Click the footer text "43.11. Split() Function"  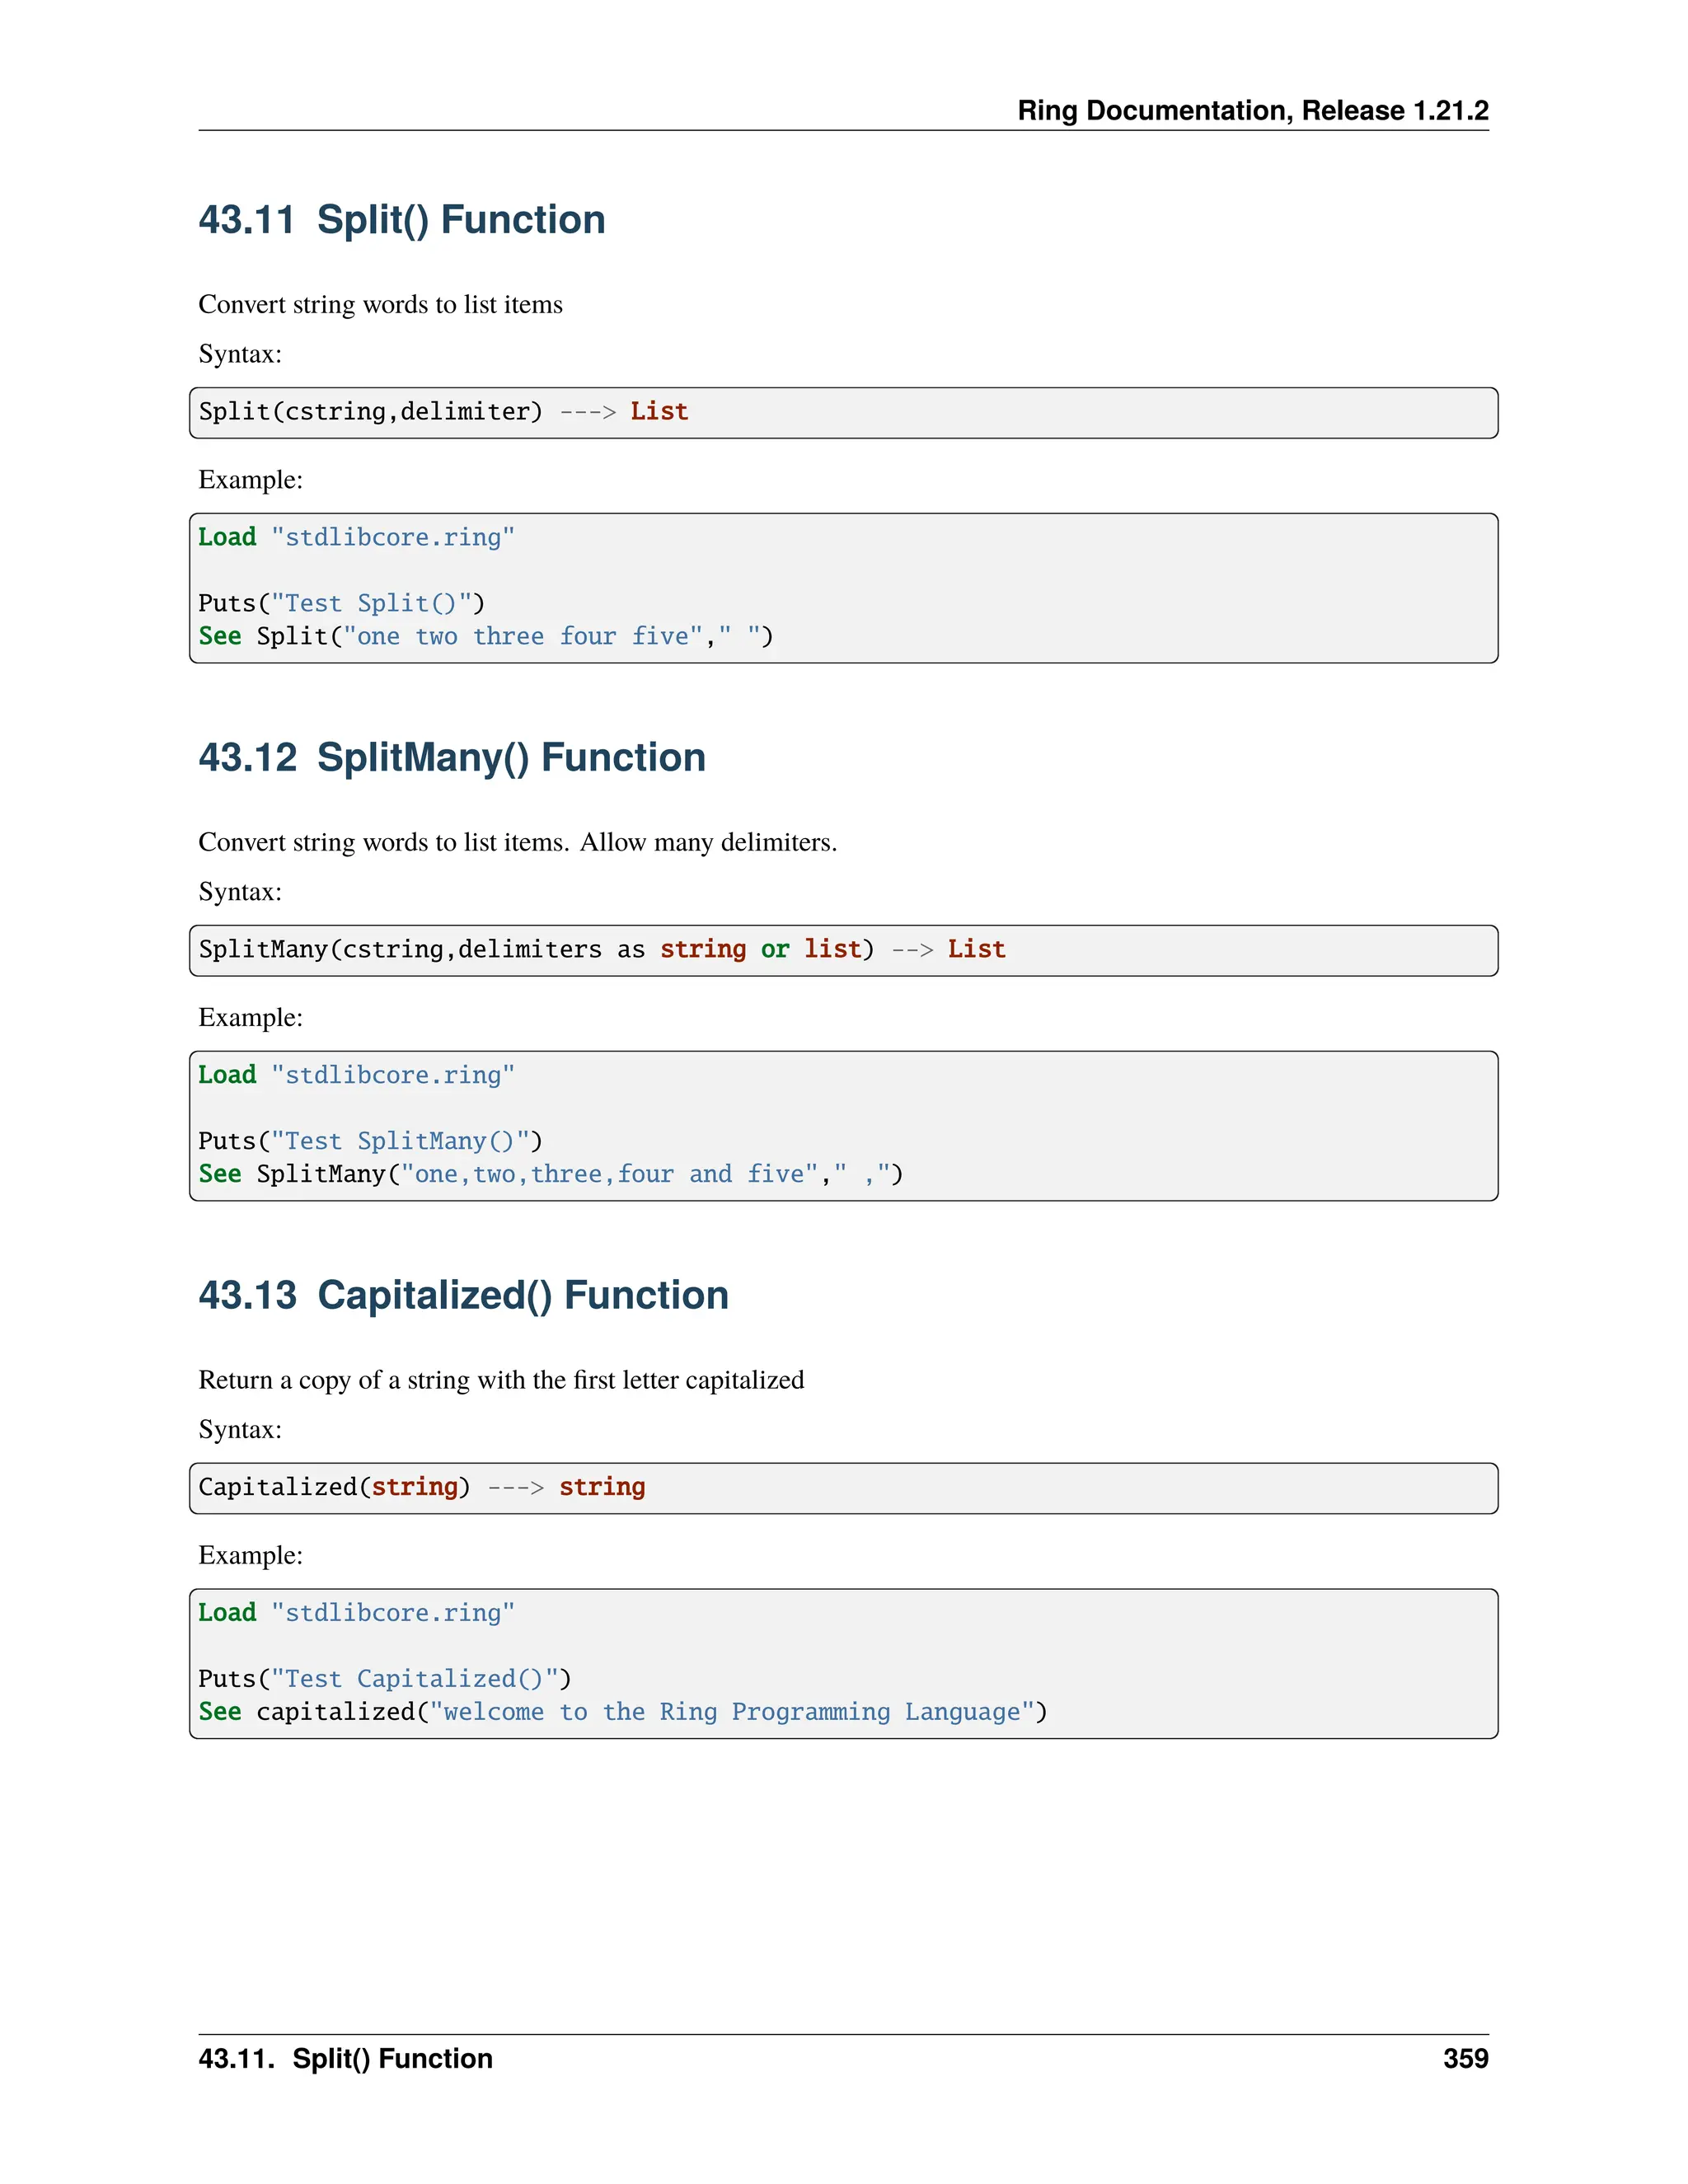pos(345,2058)
